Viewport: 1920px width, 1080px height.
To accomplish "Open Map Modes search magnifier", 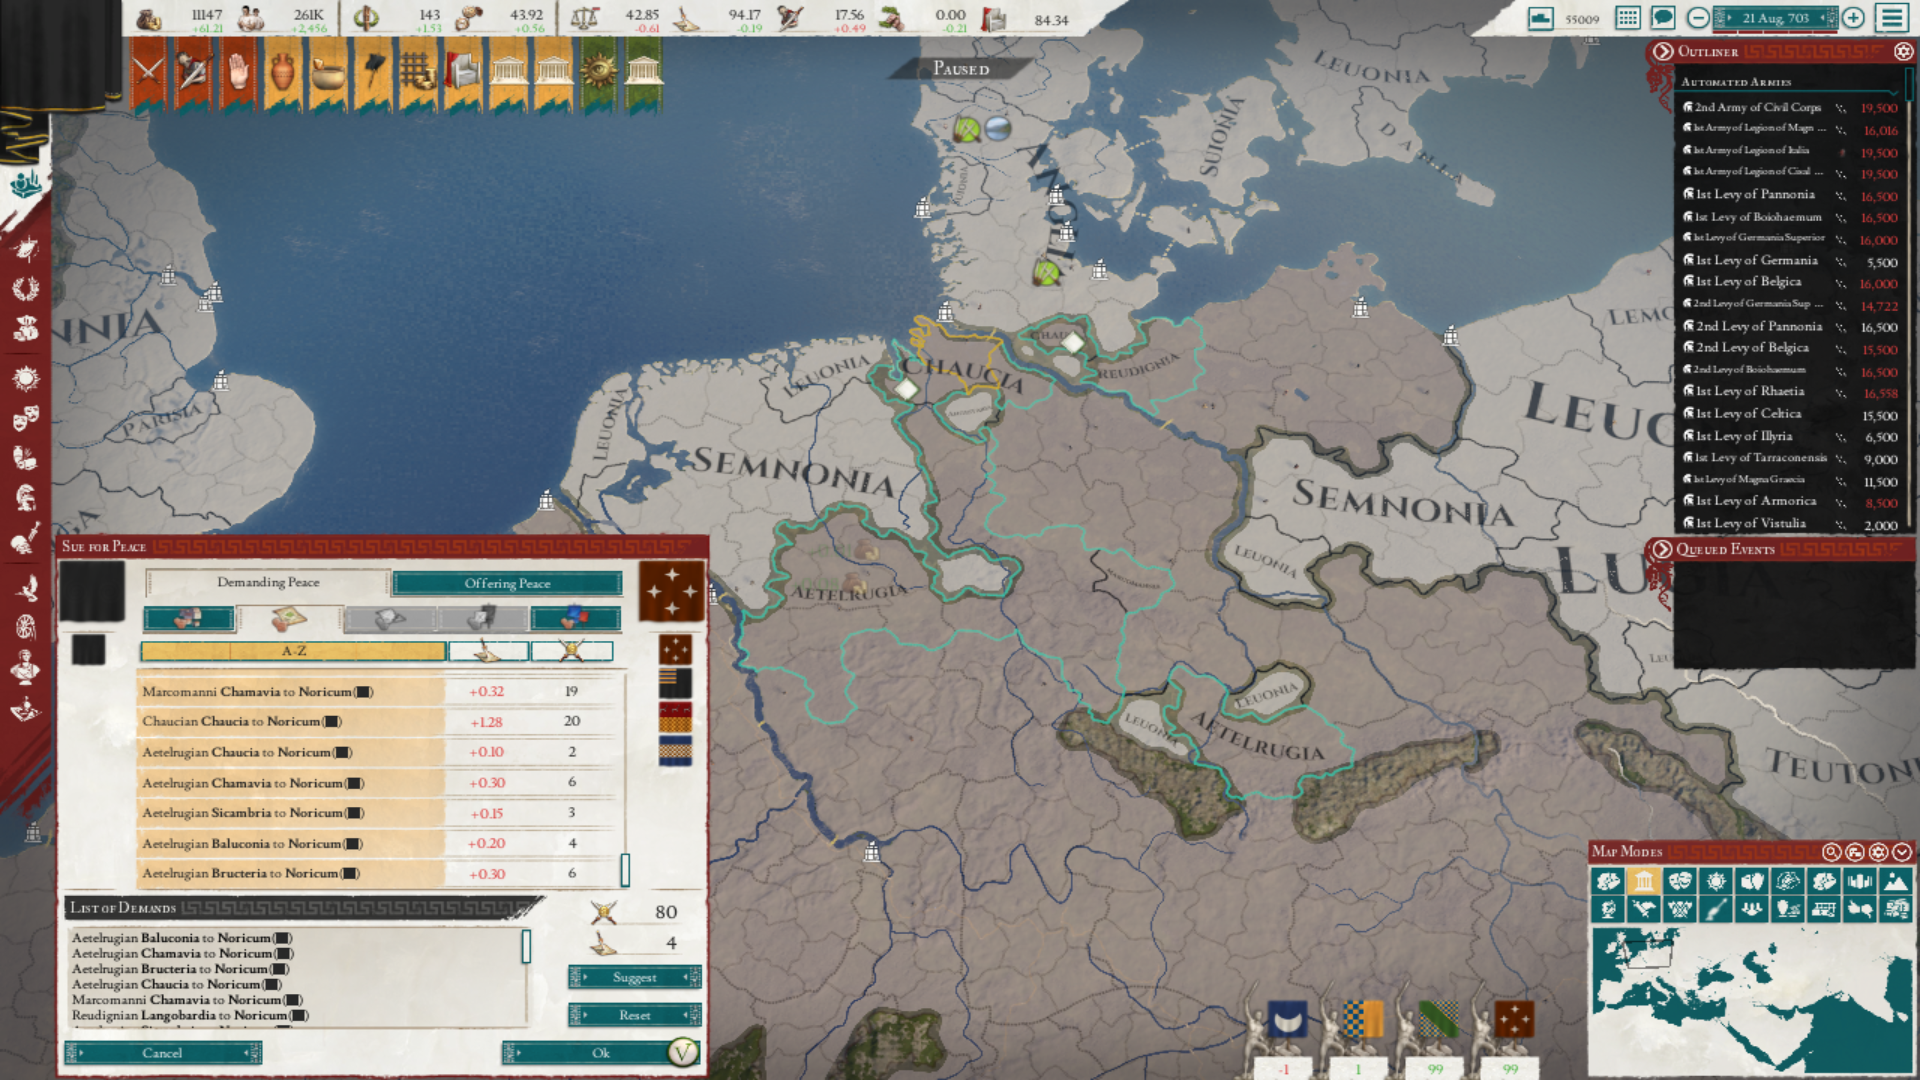I will 1831,852.
